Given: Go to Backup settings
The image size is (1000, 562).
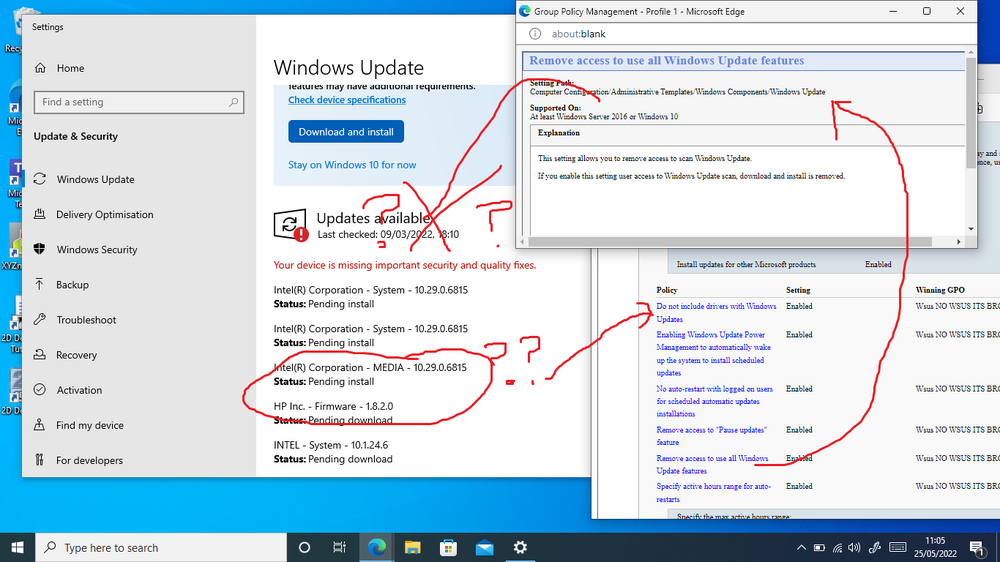Looking at the screenshot, I should [72, 285].
